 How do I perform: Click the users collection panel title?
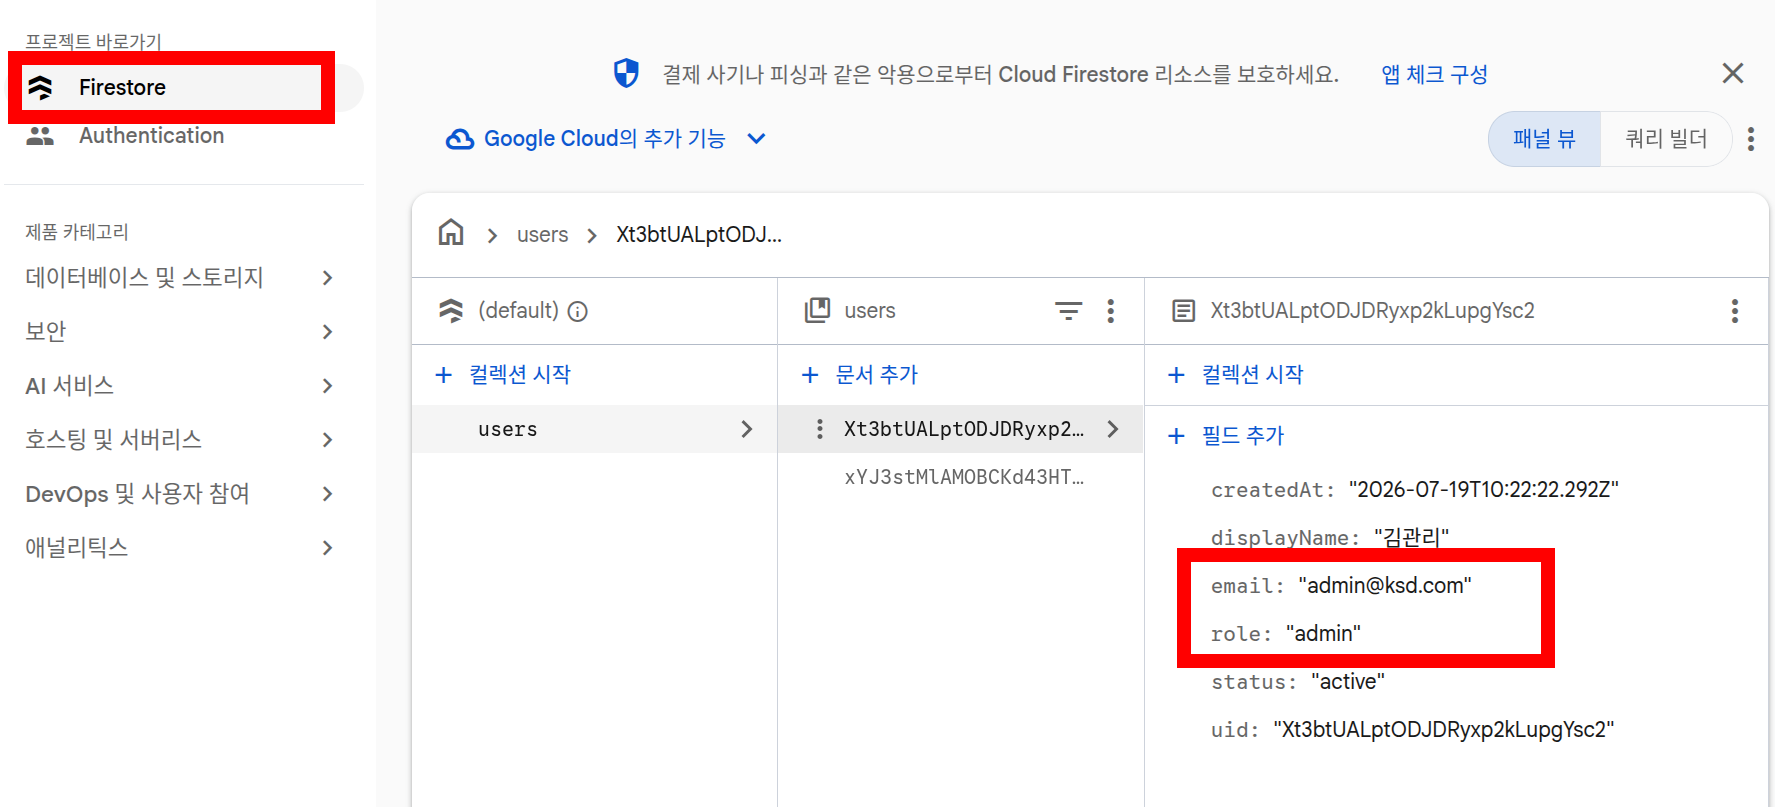click(870, 311)
